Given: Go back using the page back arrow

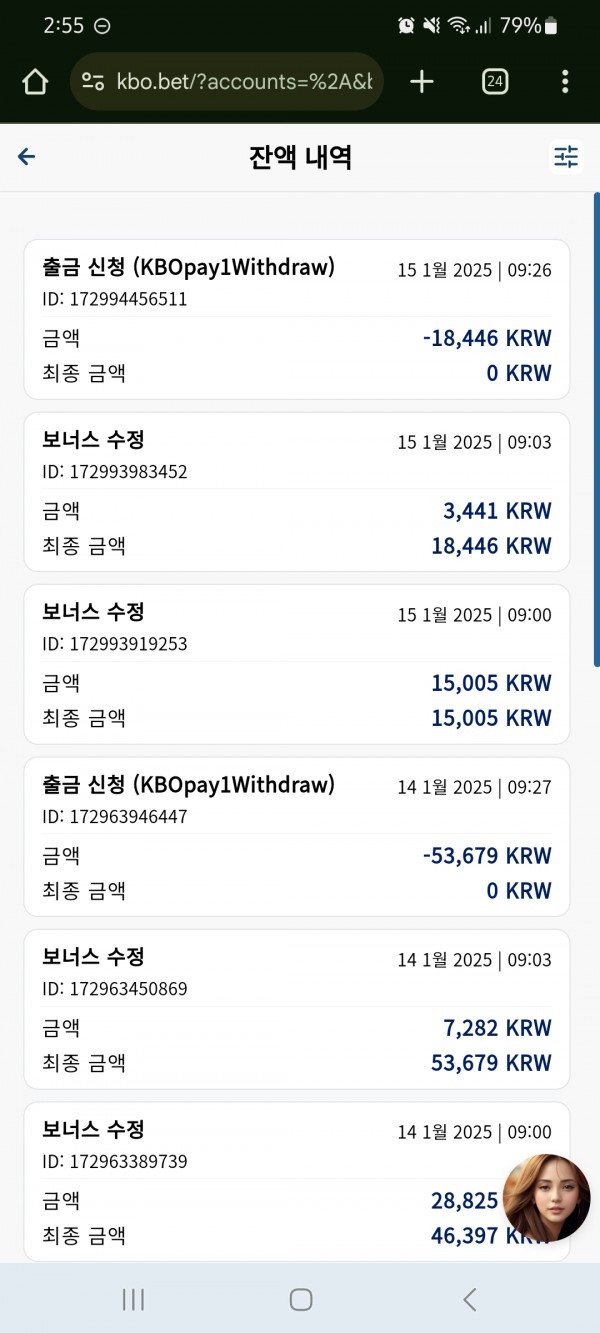Looking at the screenshot, I should tap(27, 156).
